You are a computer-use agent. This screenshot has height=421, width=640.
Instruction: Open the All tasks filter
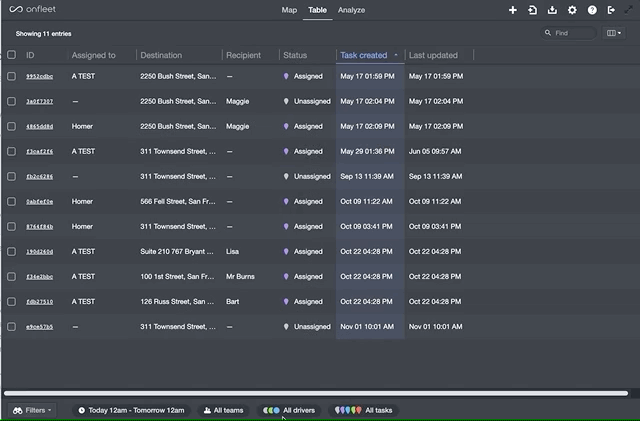pos(363,410)
